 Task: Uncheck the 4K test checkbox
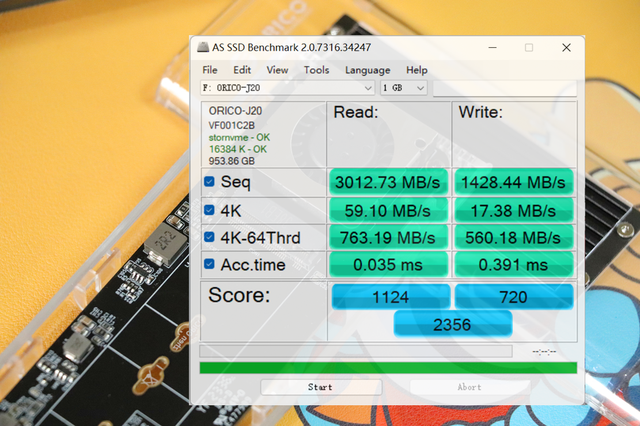(209, 210)
